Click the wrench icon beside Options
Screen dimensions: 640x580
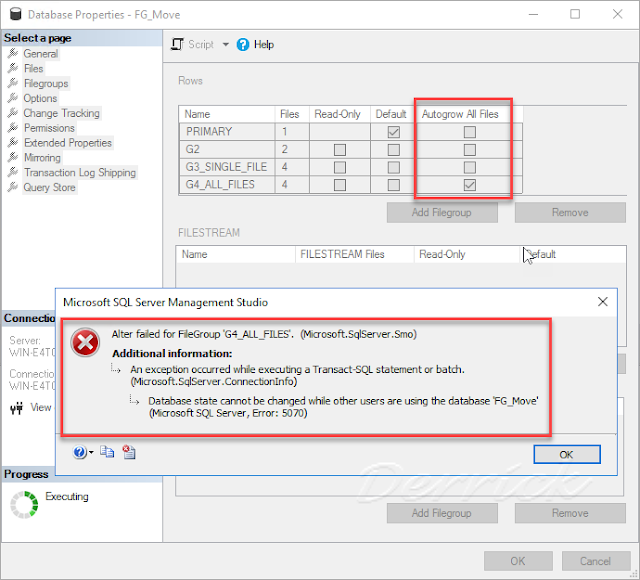tap(13, 98)
